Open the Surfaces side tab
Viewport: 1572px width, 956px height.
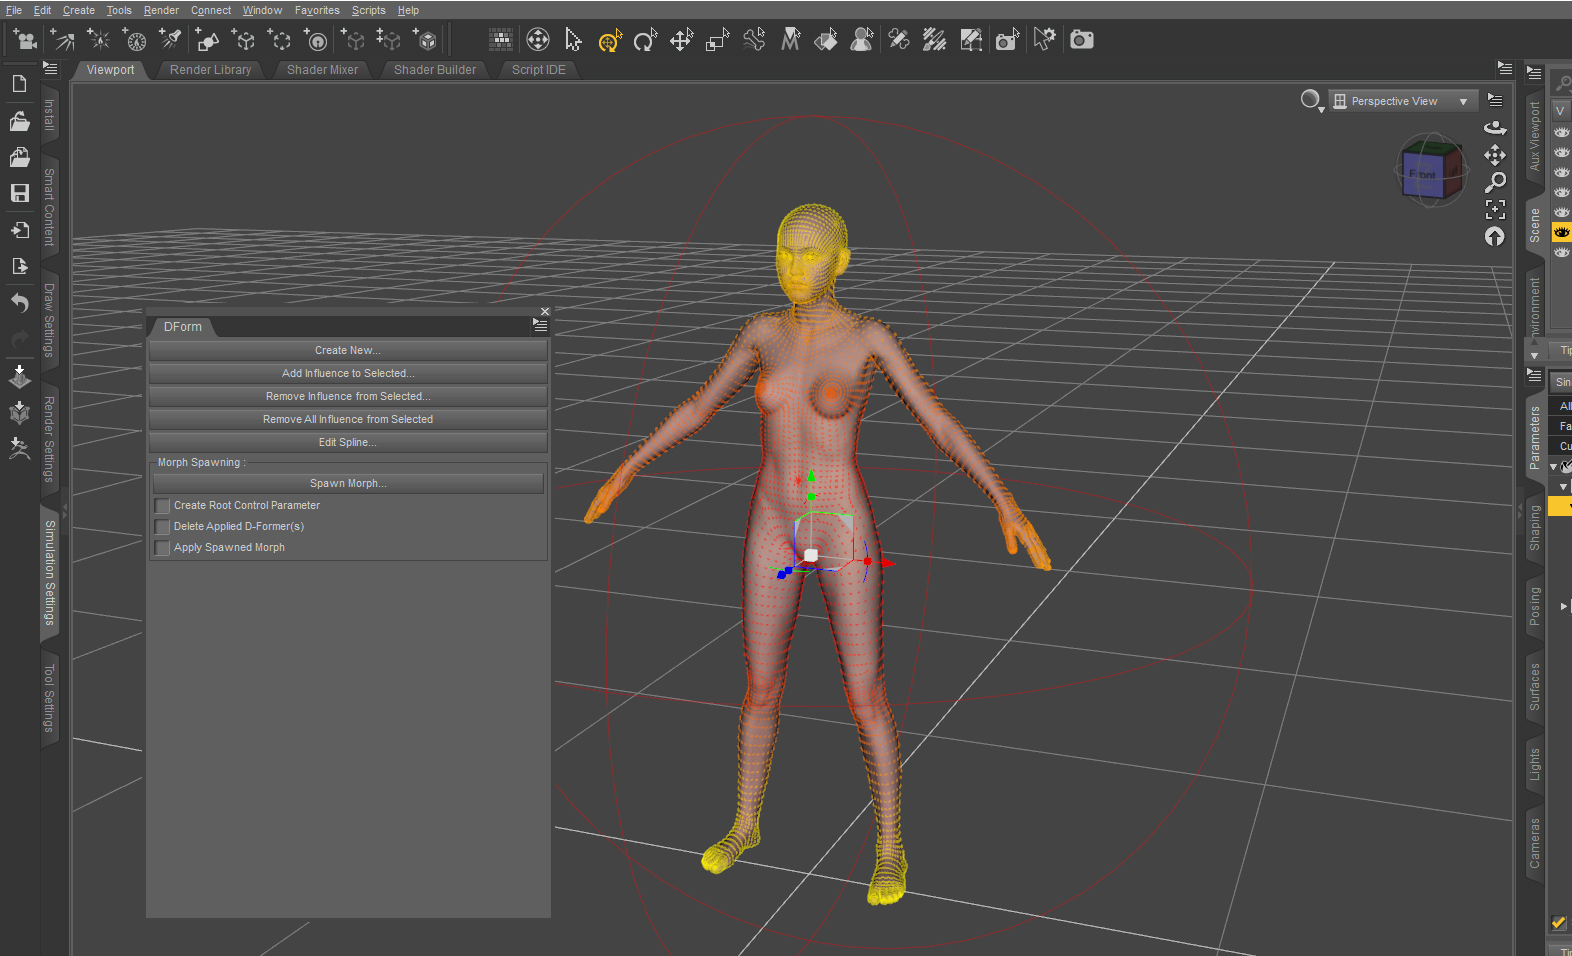1535,687
